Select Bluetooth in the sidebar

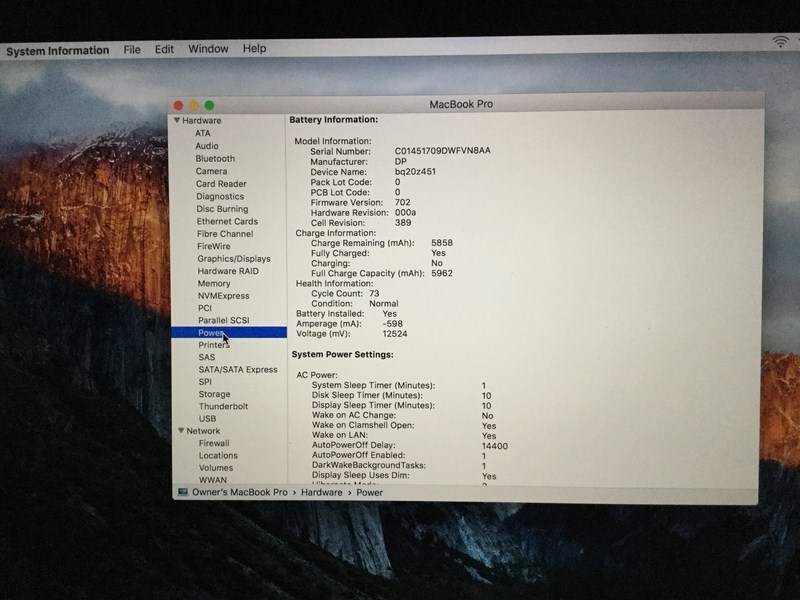pos(215,158)
